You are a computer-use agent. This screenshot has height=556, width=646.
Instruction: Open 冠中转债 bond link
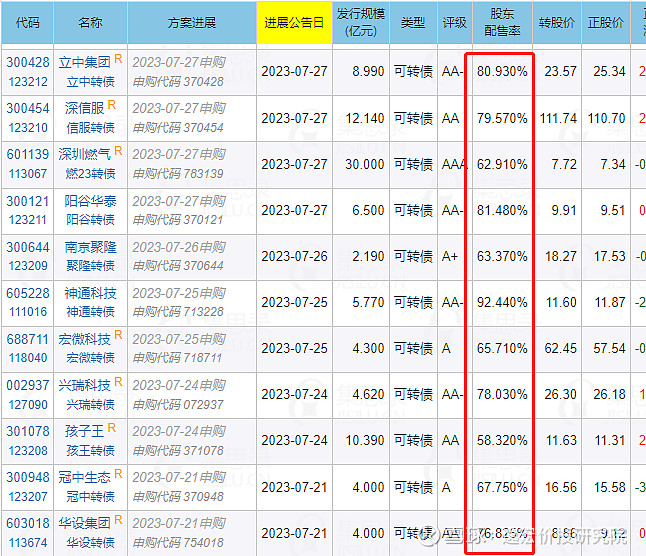[90, 497]
